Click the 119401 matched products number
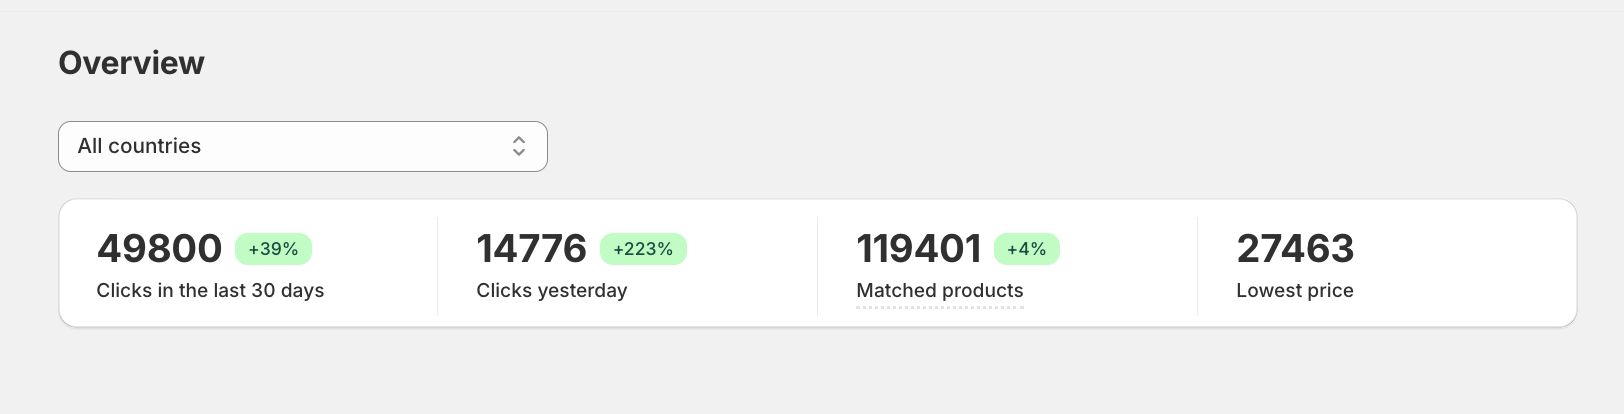The width and height of the screenshot is (1624, 414). tap(918, 249)
